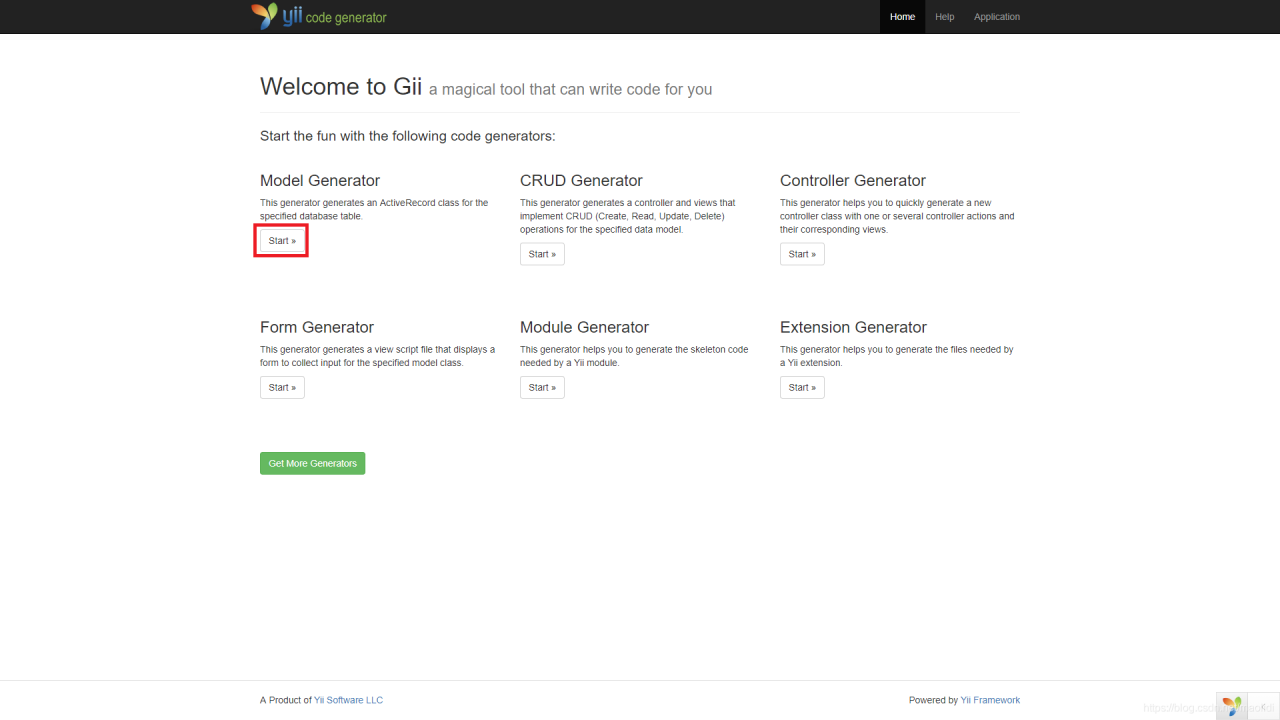The width and height of the screenshot is (1280, 720).
Task: Start the CRUD Generator
Action: click(x=542, y=254)
